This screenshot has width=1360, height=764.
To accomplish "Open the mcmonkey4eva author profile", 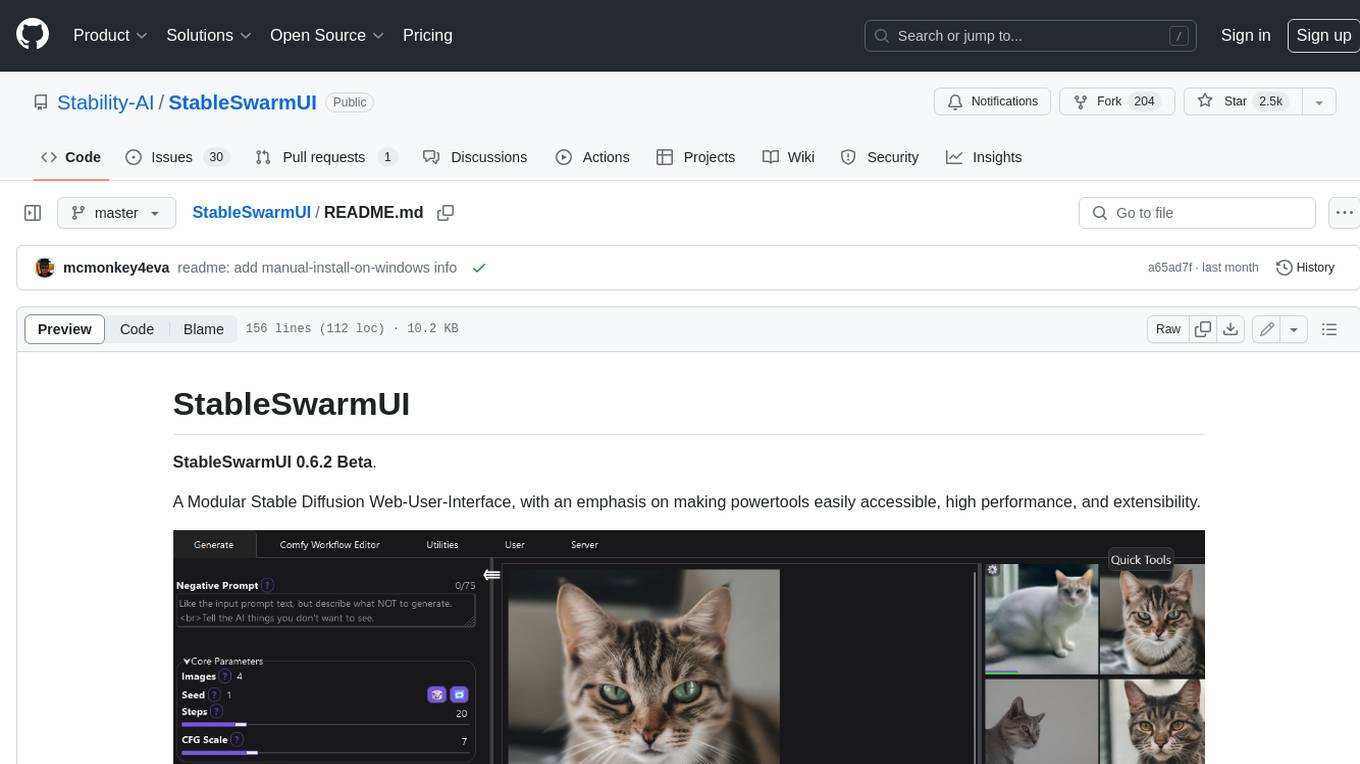I will coord(116,268).
